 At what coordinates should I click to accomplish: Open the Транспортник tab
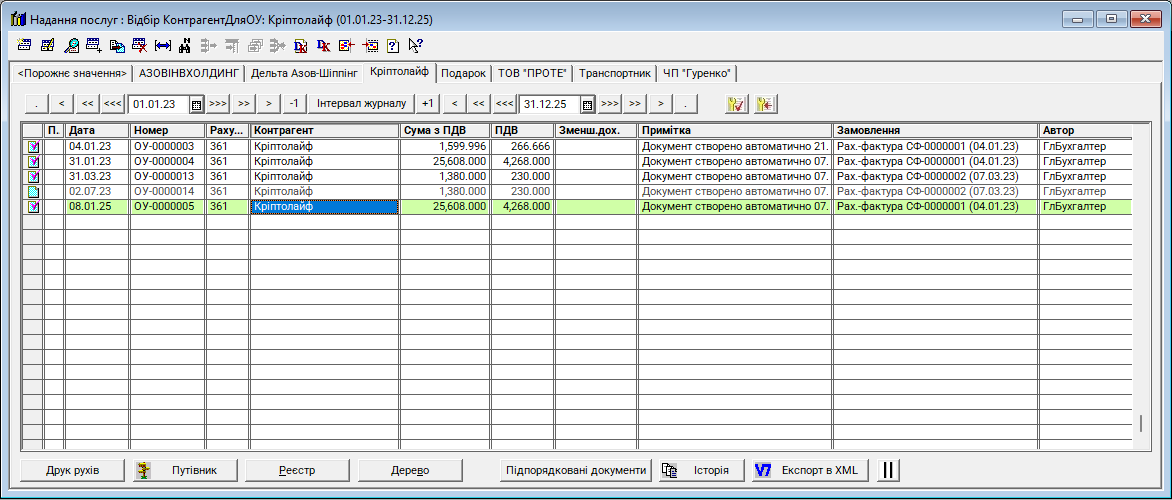coord(615,73)
